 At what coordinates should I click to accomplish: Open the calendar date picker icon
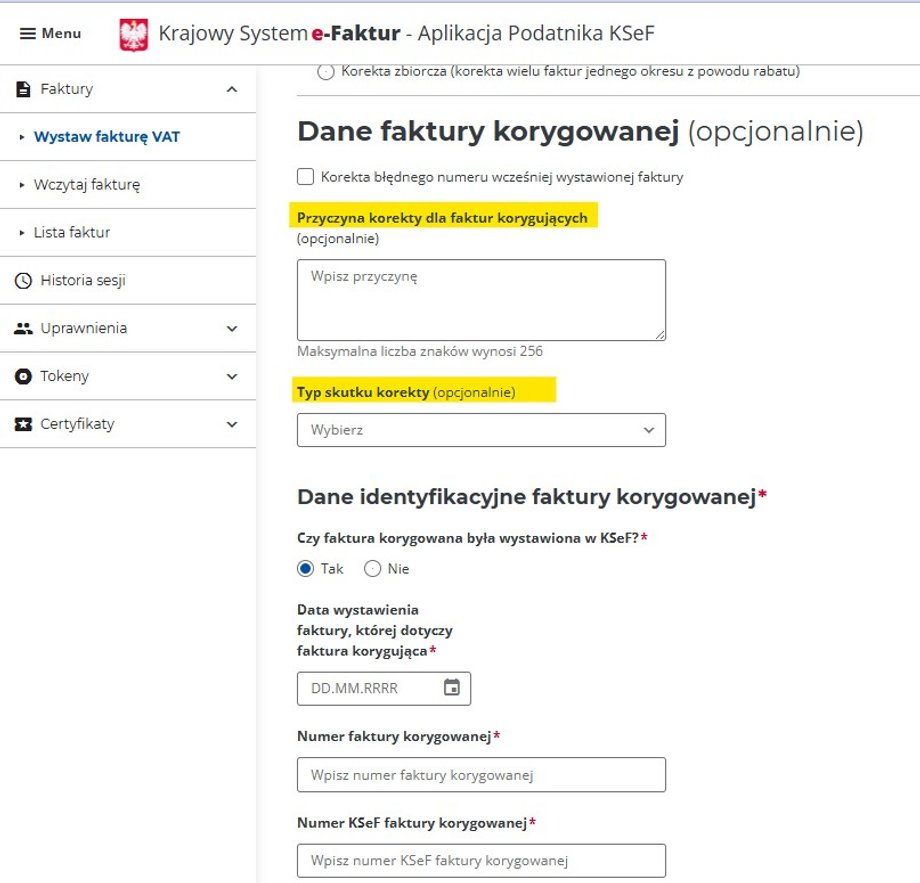(x=452, y=688)
